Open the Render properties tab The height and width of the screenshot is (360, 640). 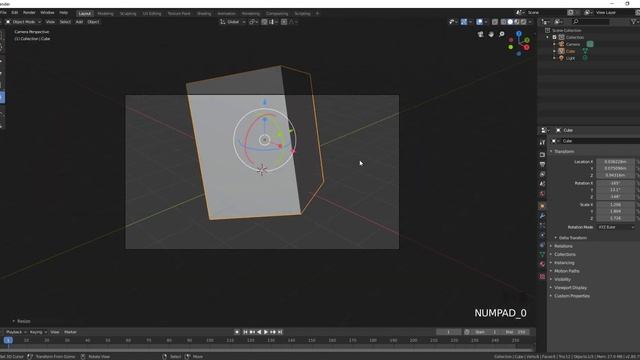coord(542,155)
